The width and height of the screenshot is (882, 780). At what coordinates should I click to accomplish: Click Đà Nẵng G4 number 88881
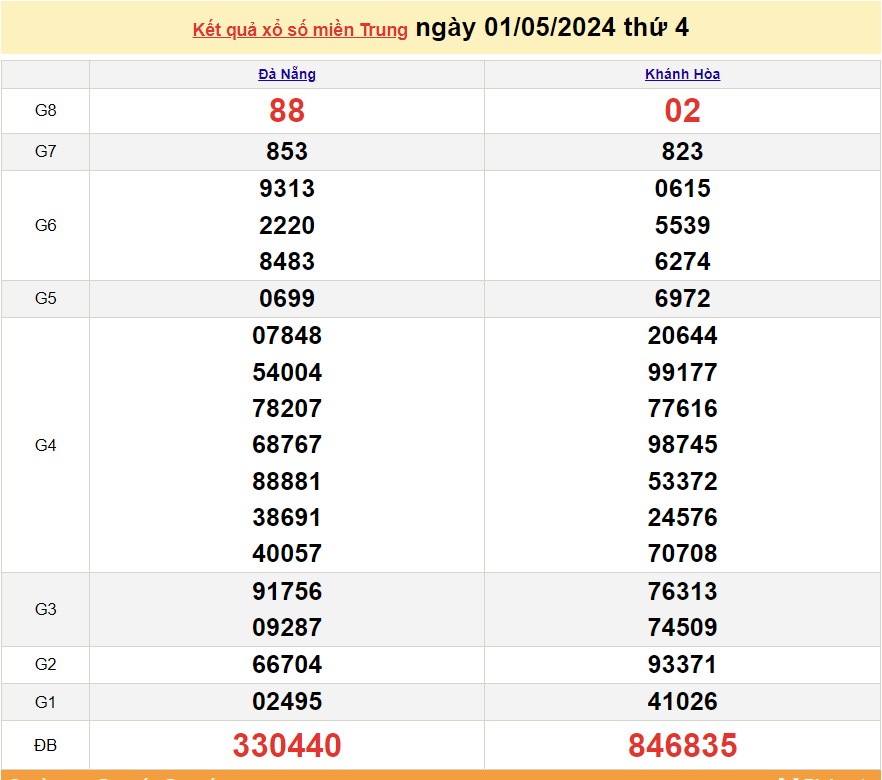pyautogui.click(x=287, y=482)
